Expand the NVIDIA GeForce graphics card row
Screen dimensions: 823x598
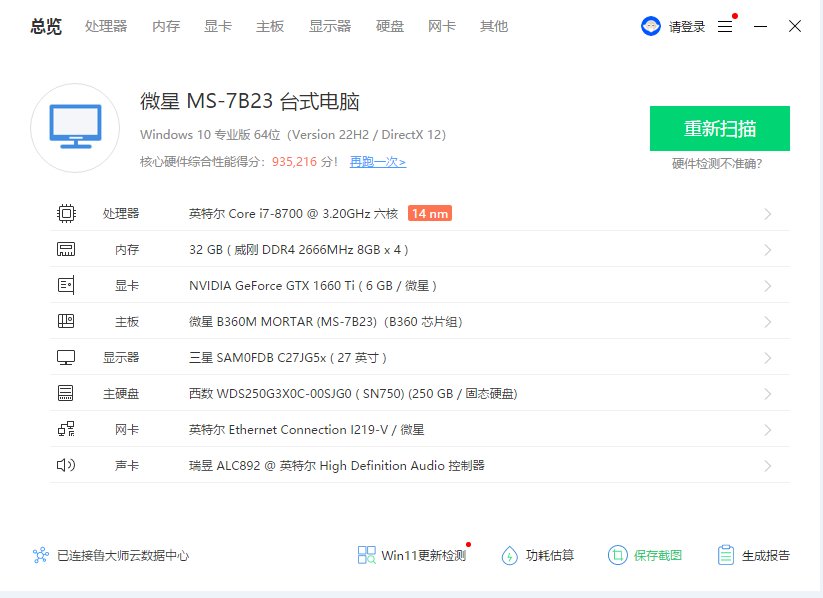click(768, 286)
